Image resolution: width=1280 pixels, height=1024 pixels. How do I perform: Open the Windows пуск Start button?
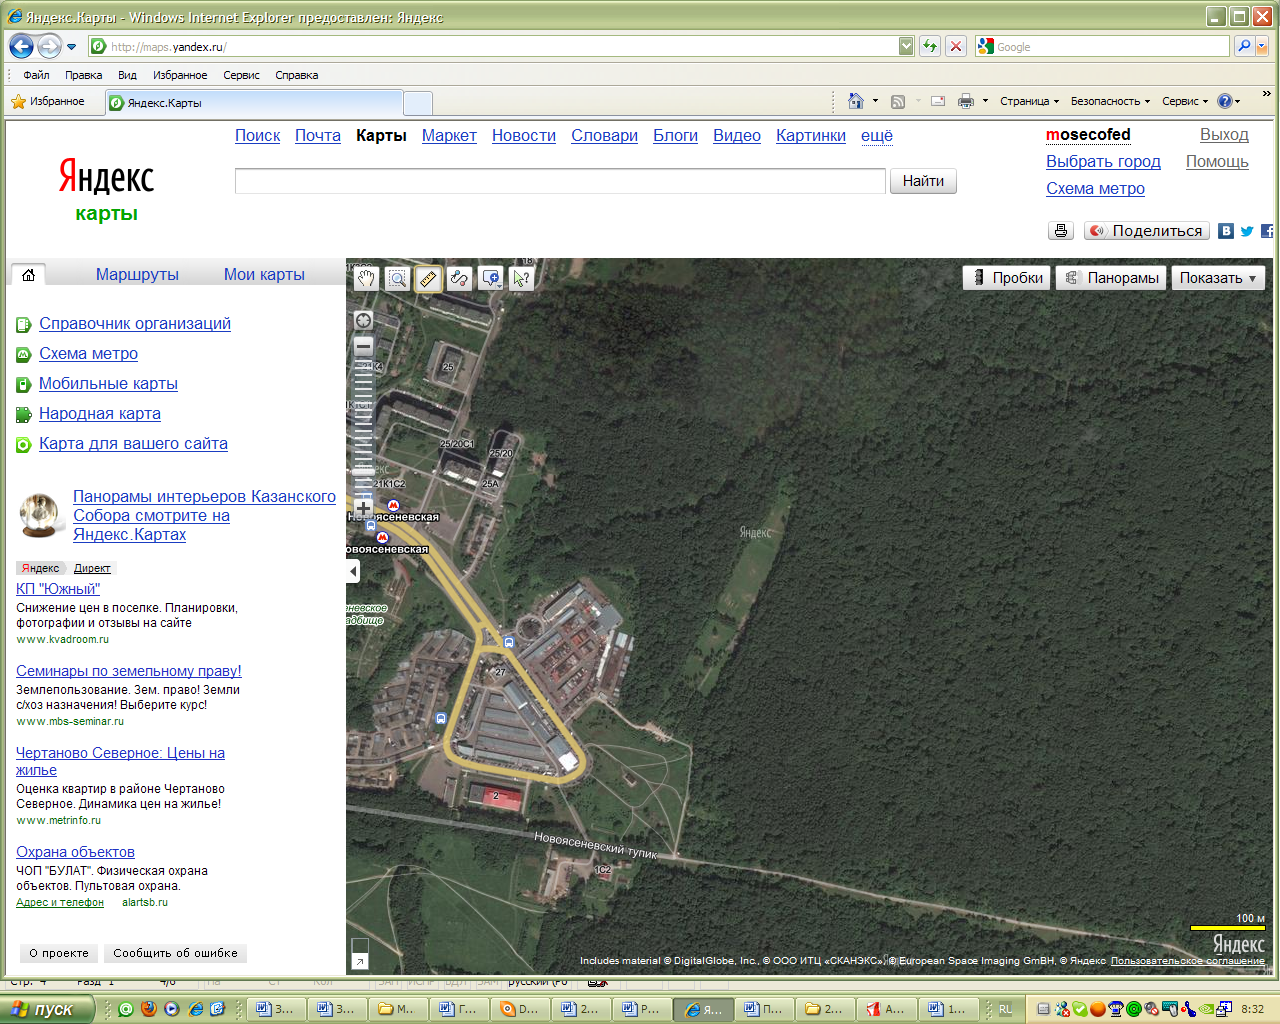point(47,1009)
